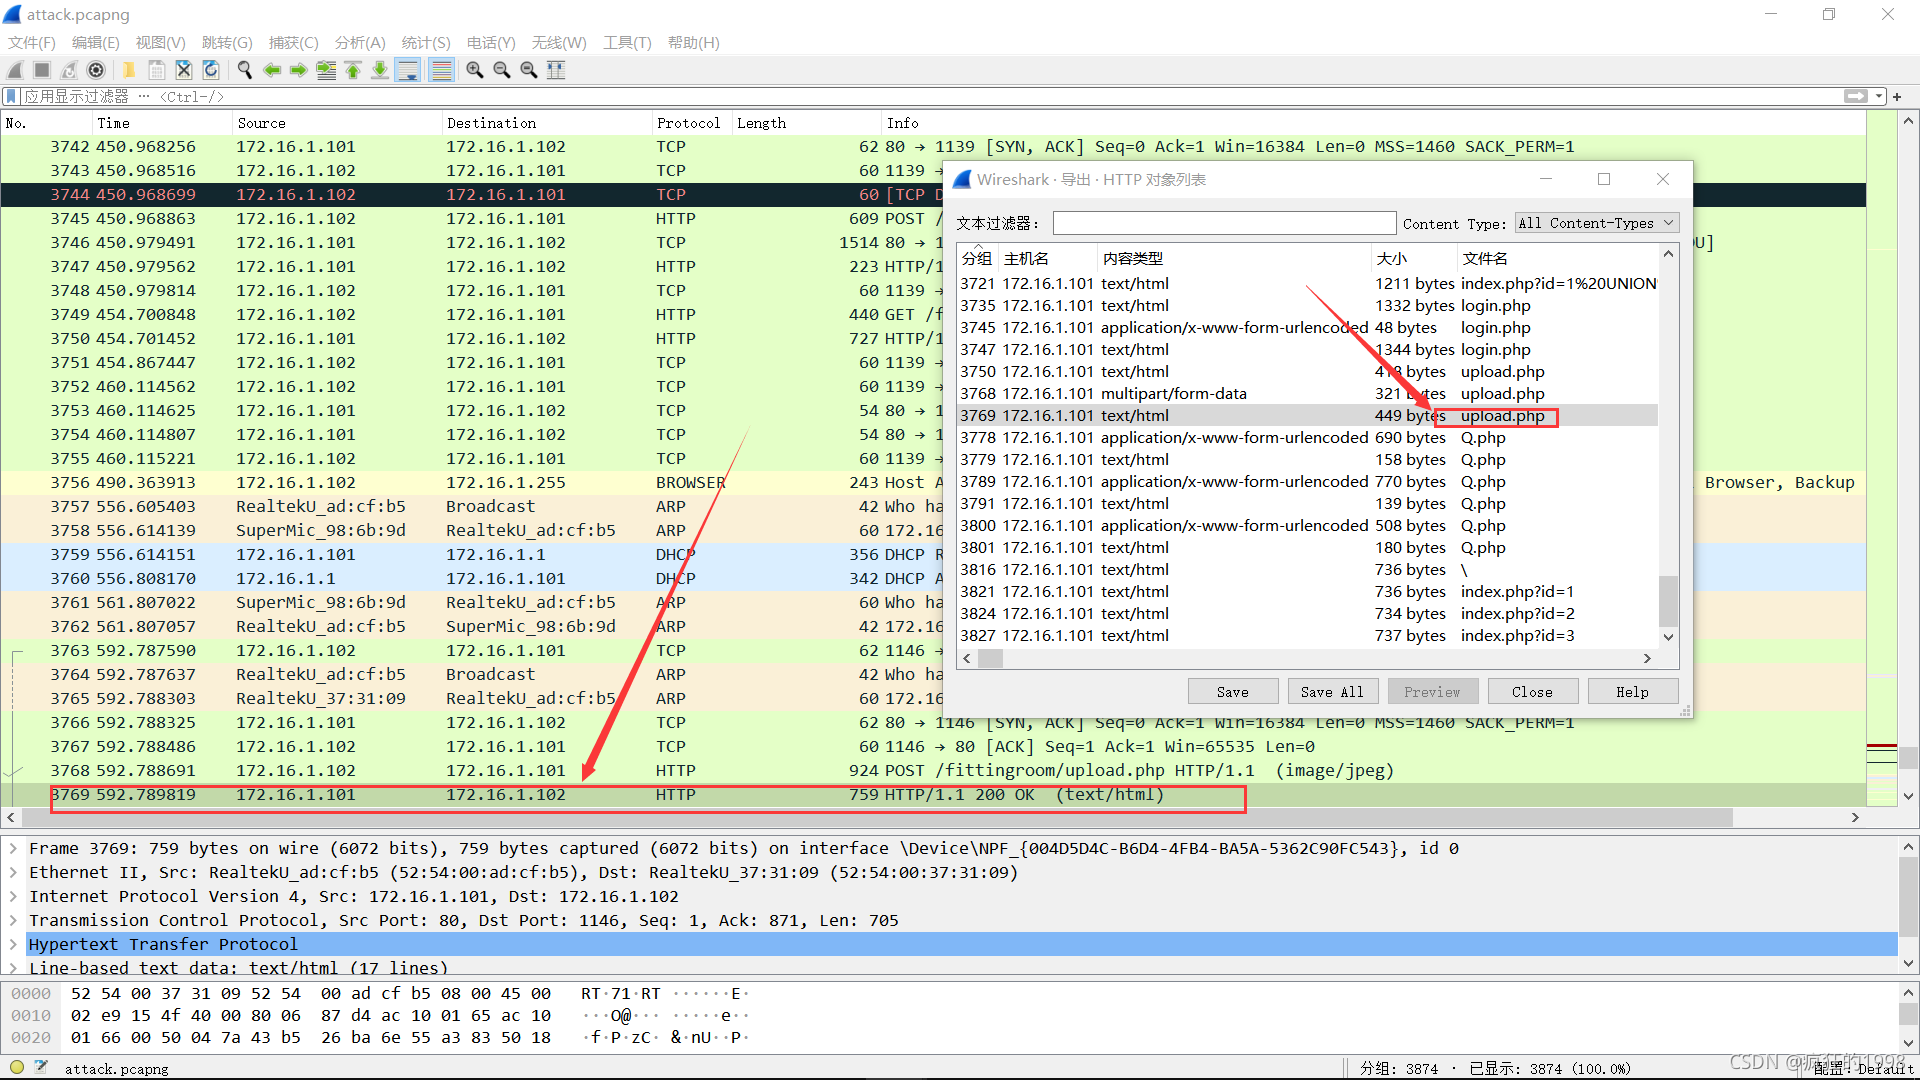Viewport: 1920px width, 1080px height.
Task: Select object row 3768 multipart/form-data
Action: [x=1307, y=393]
